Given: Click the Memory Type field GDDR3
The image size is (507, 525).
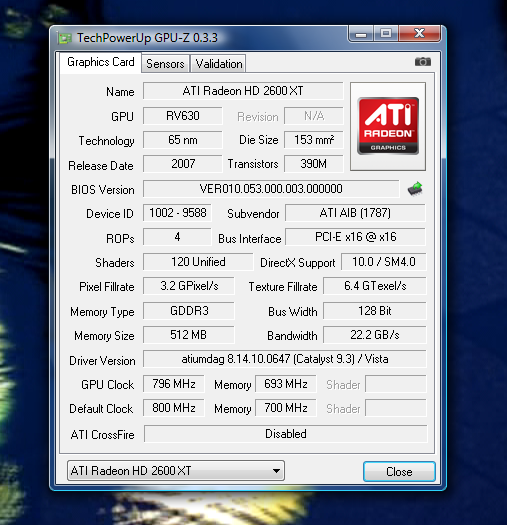Looking at the screenshot, I should pos(189,311).
